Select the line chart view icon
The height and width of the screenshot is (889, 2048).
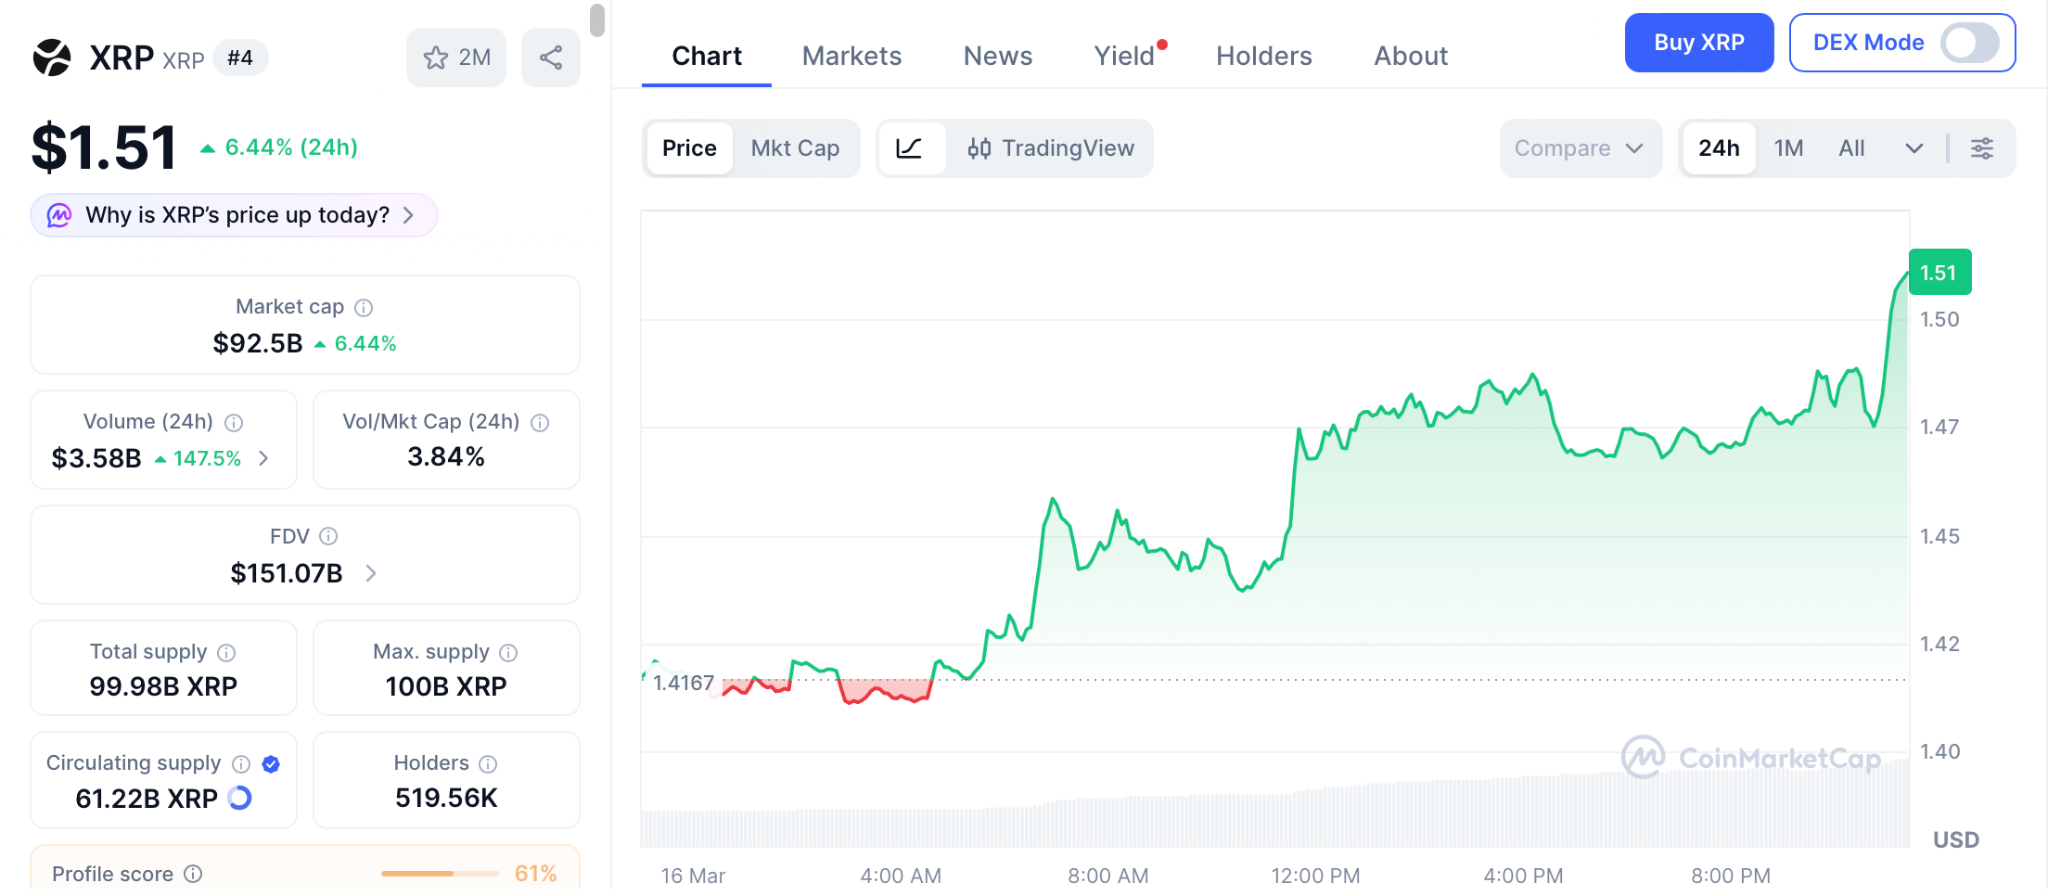pos(910,148)
